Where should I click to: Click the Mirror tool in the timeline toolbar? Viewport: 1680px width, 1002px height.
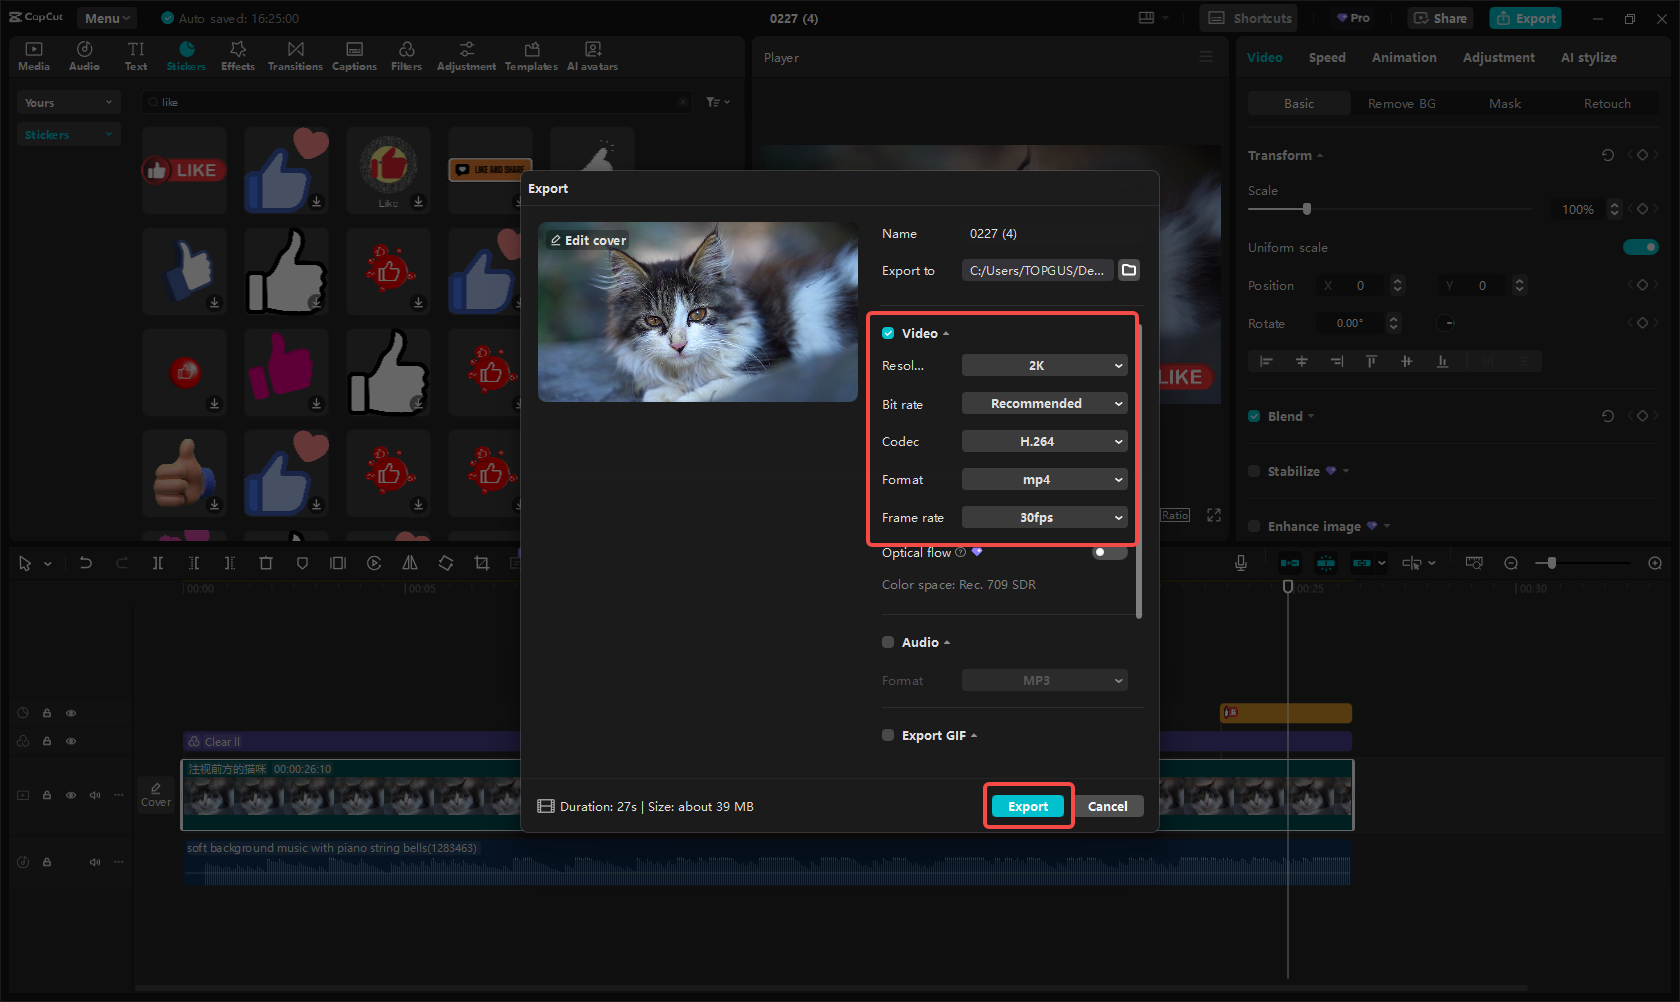410,563
